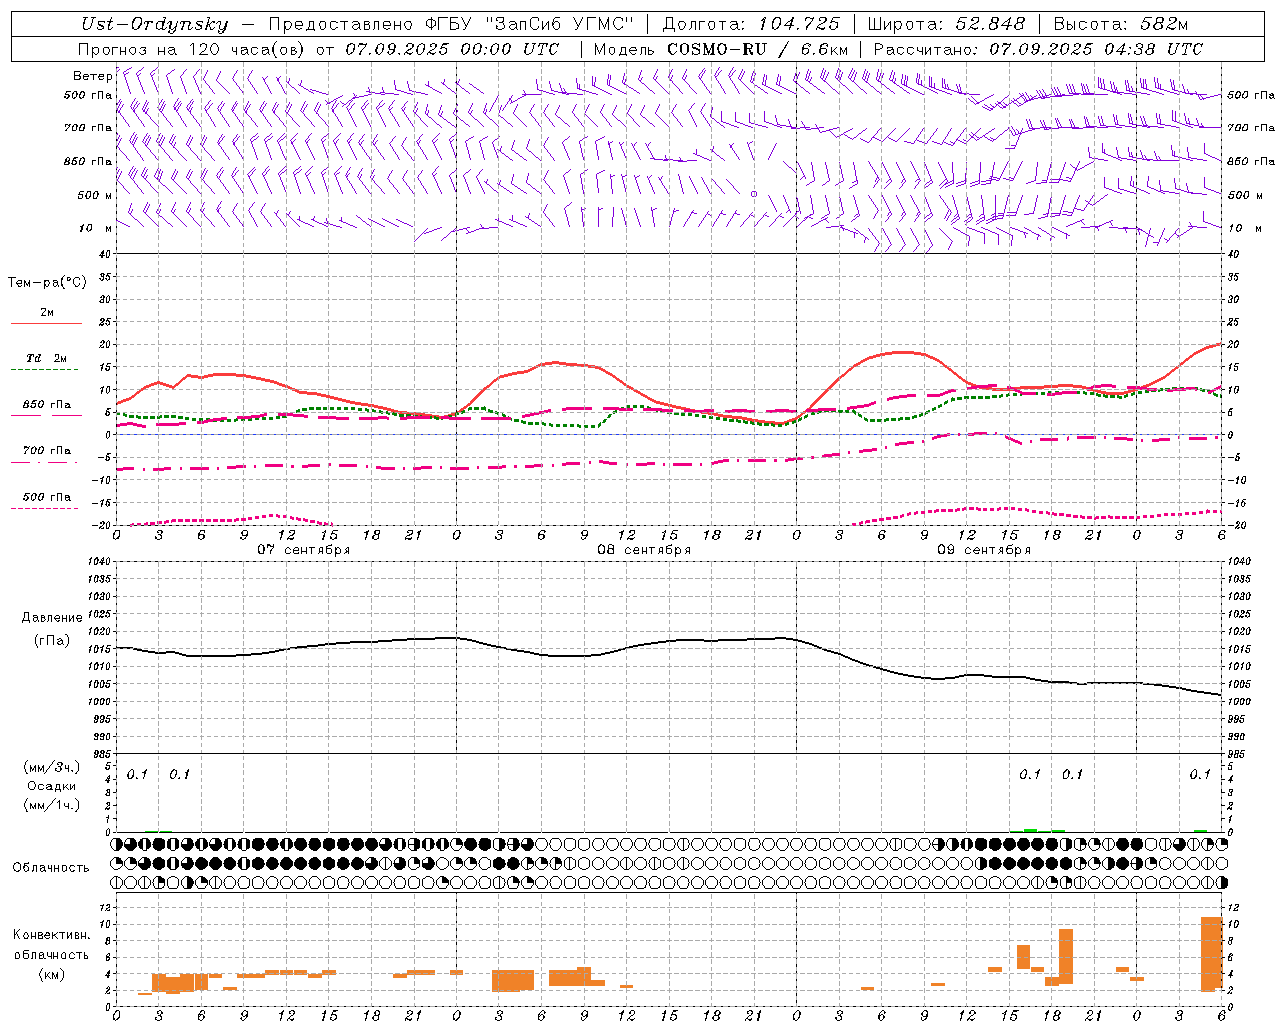Click the Широта: 52.848 value

946,24
